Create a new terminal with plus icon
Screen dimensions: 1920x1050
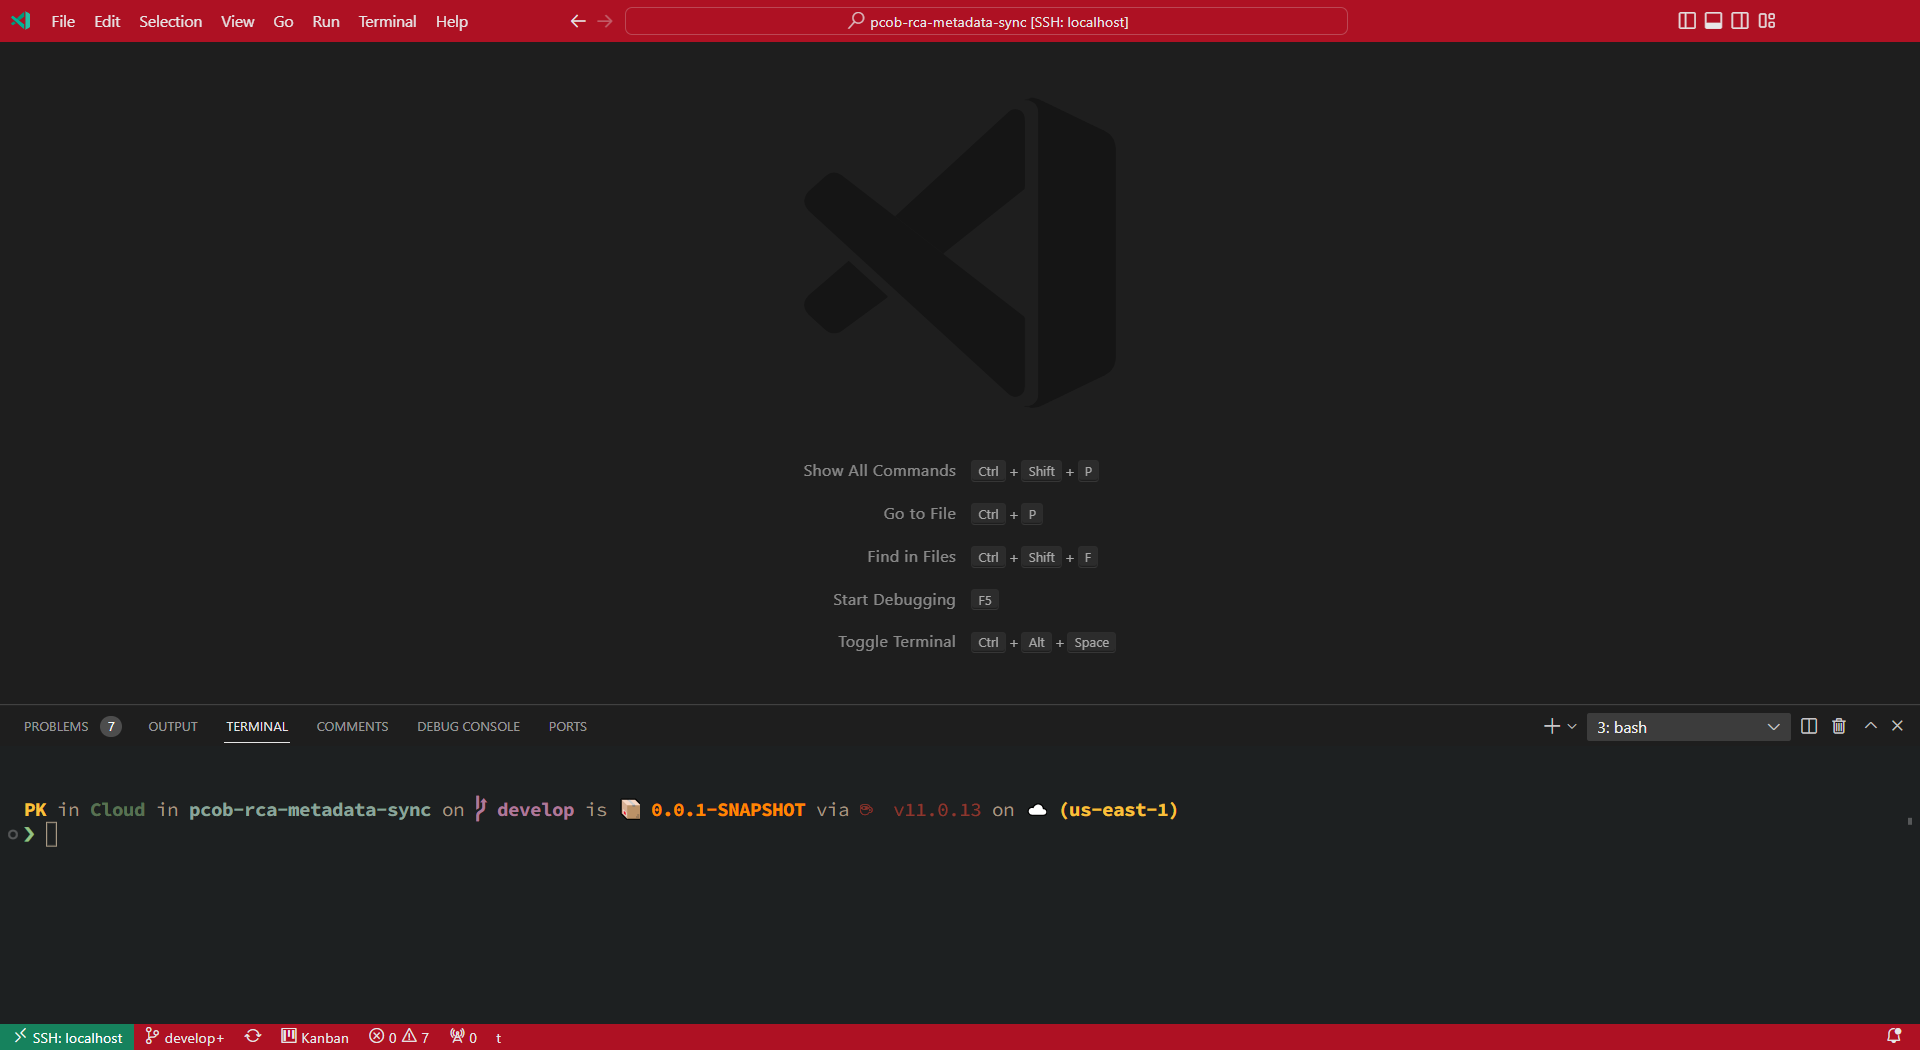(1551, 726)
